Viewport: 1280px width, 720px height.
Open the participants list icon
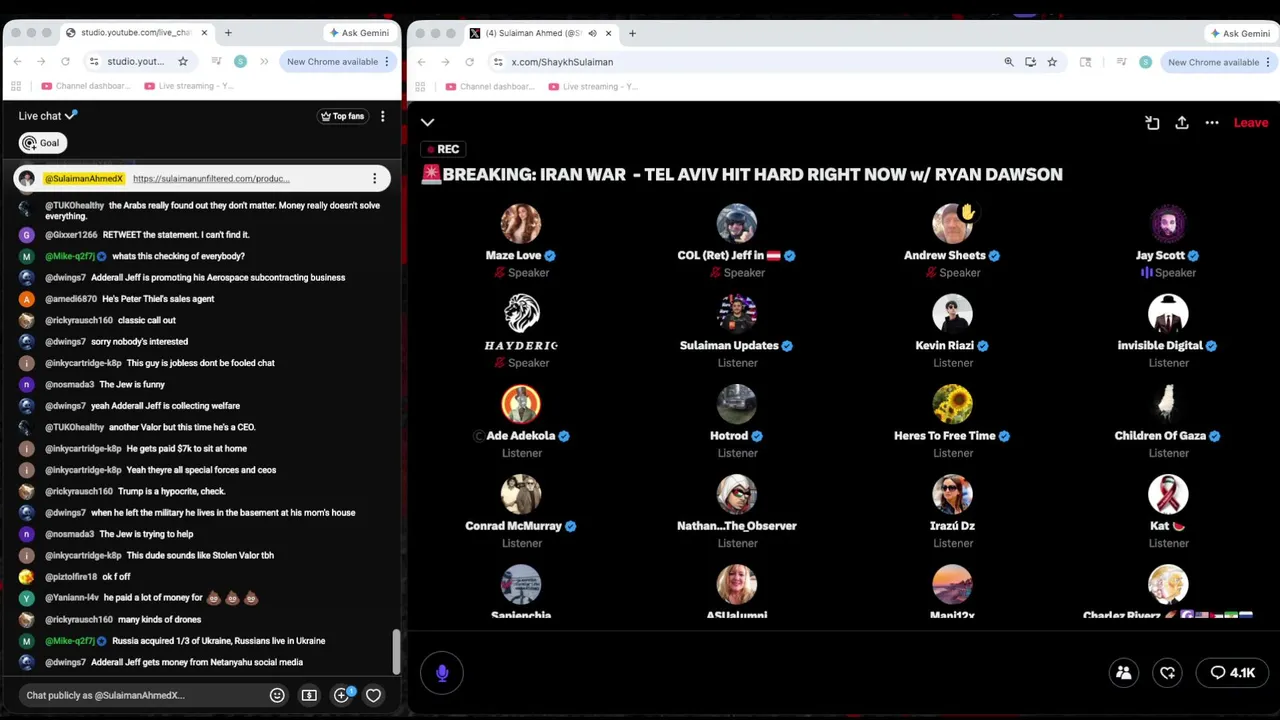click(1124, 673)
